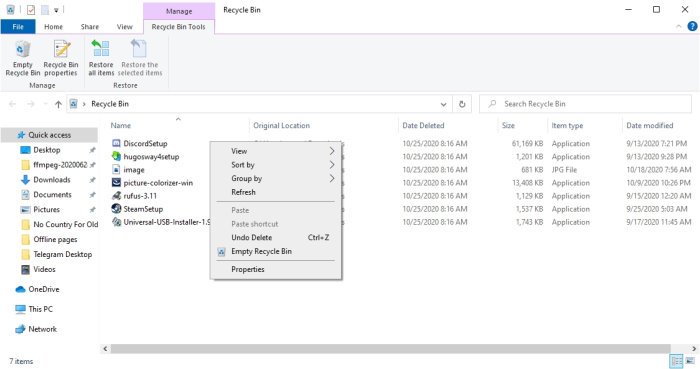Choose Undo Delete from context menu

[x=251, y=237]
